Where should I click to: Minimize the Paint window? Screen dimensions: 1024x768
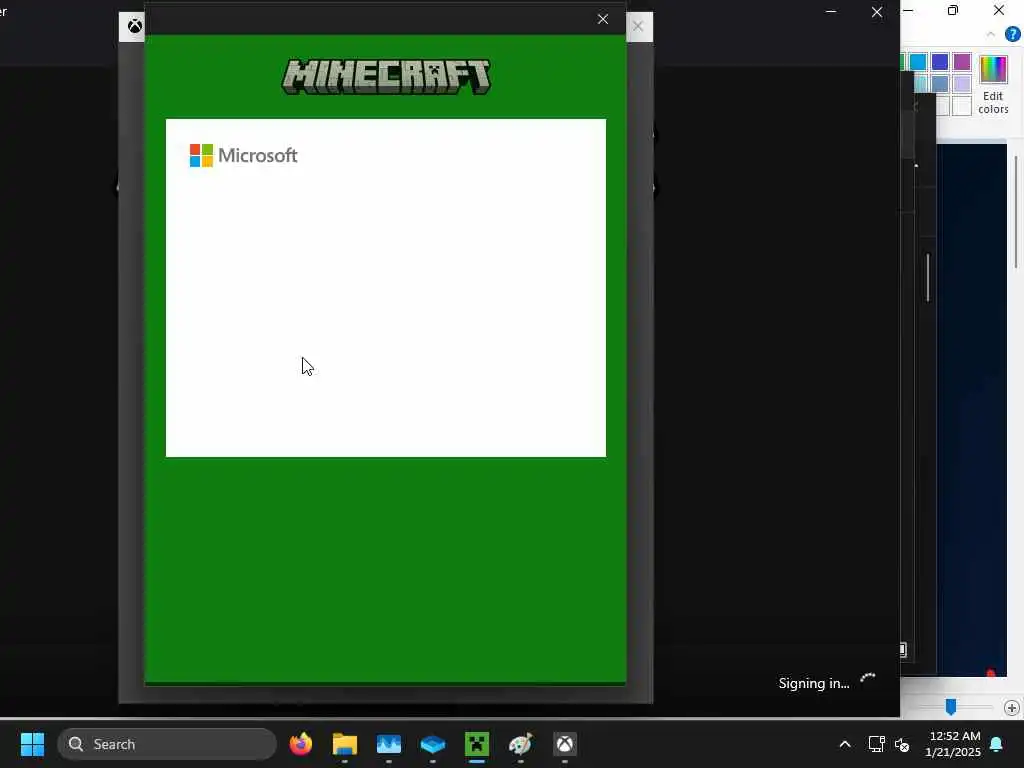tap(908, 10)
